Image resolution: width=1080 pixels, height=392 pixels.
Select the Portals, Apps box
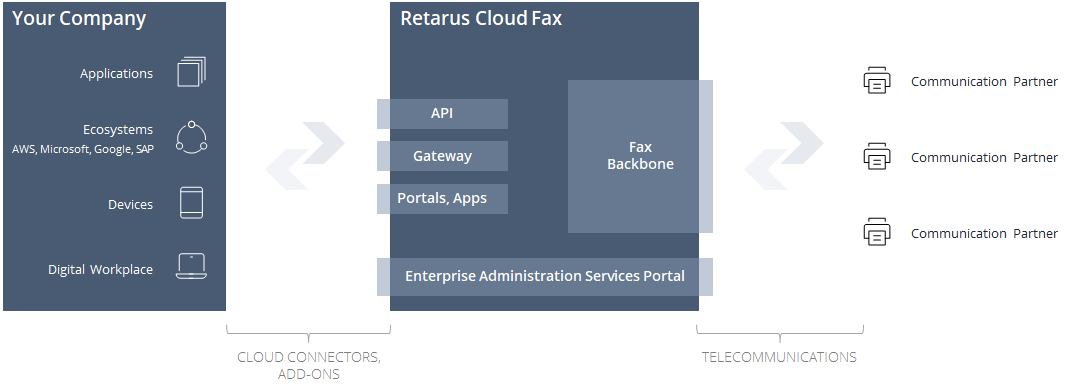(x=442, y=198)
